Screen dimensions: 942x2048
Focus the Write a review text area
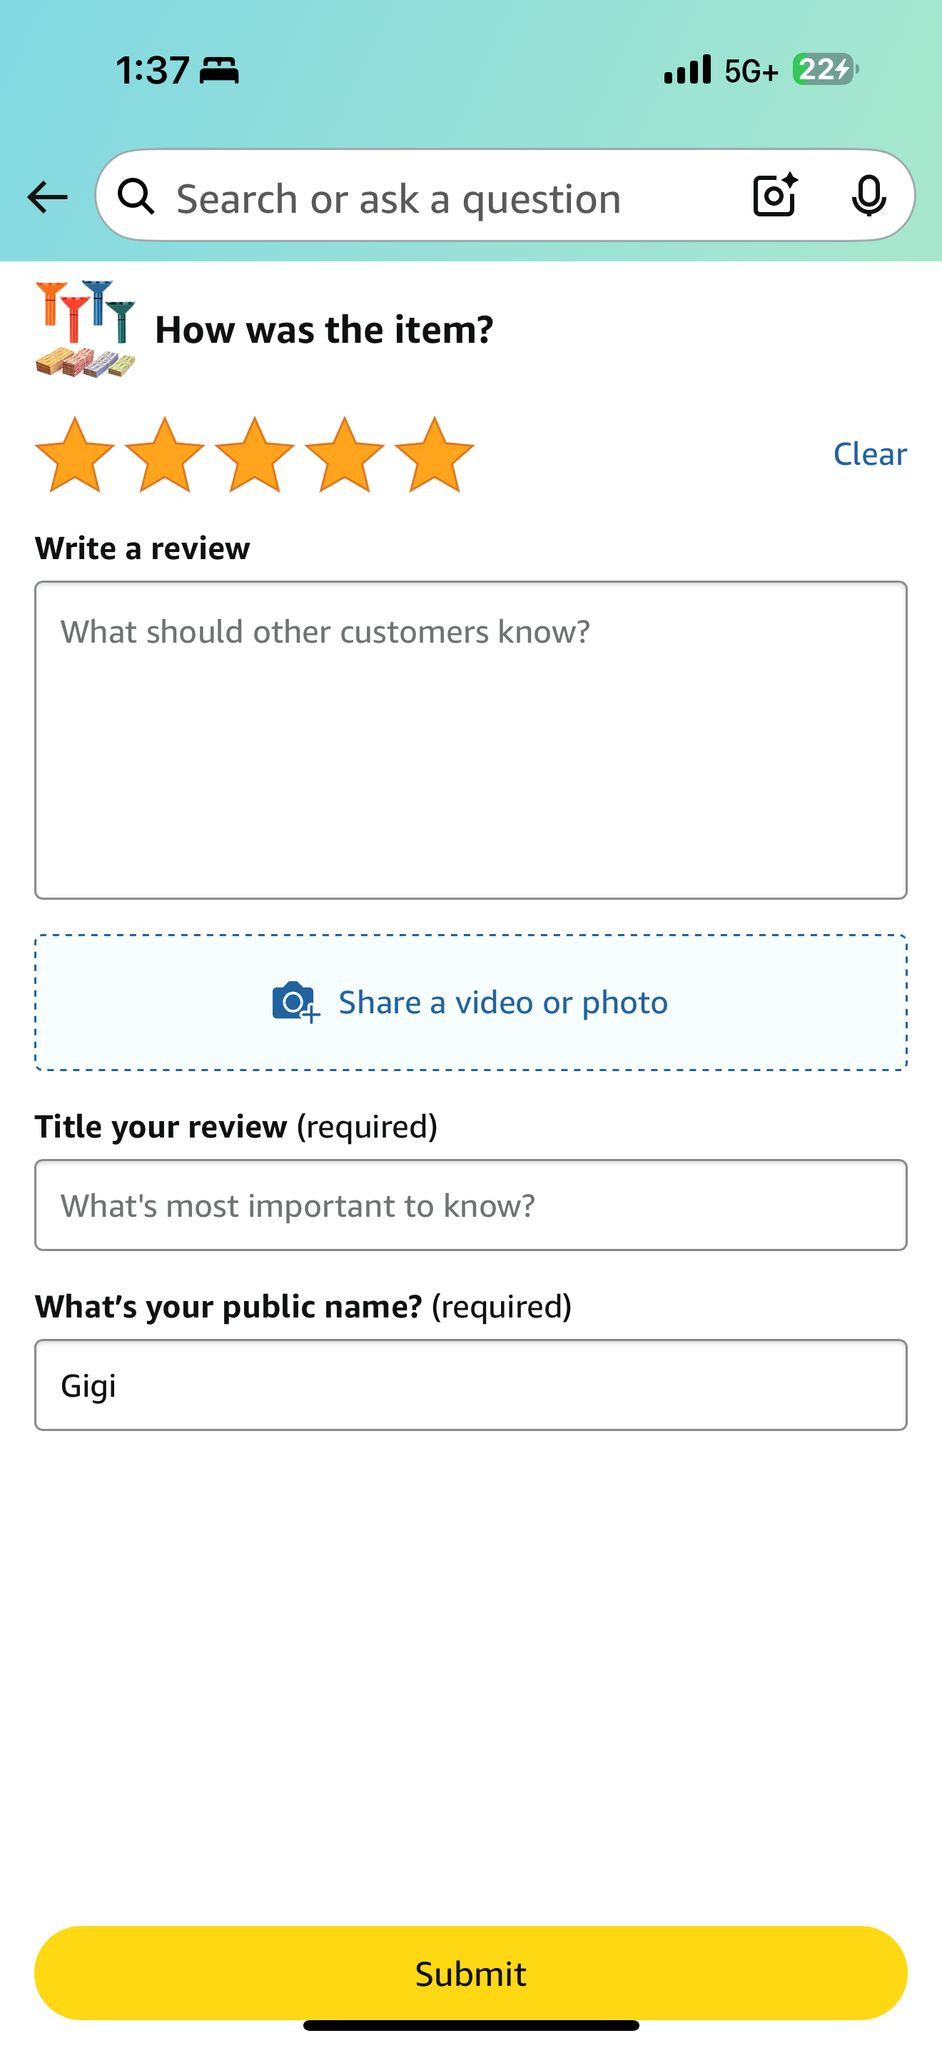point(470,740)
